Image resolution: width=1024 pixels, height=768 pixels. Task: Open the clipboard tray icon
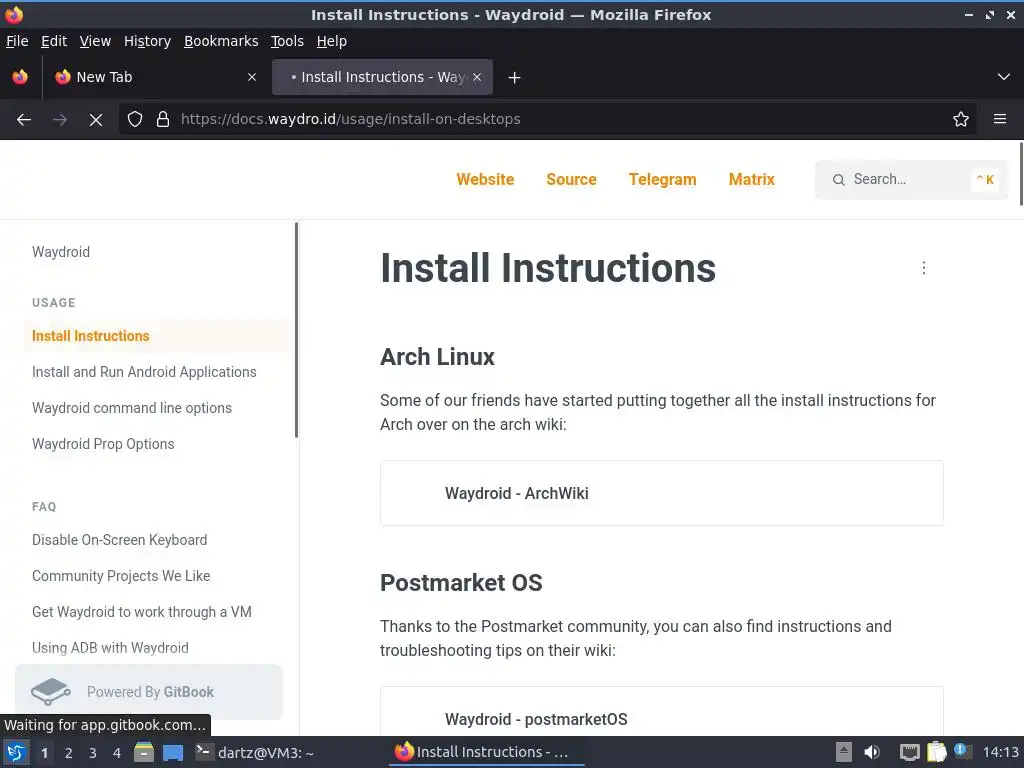[936, 752]
